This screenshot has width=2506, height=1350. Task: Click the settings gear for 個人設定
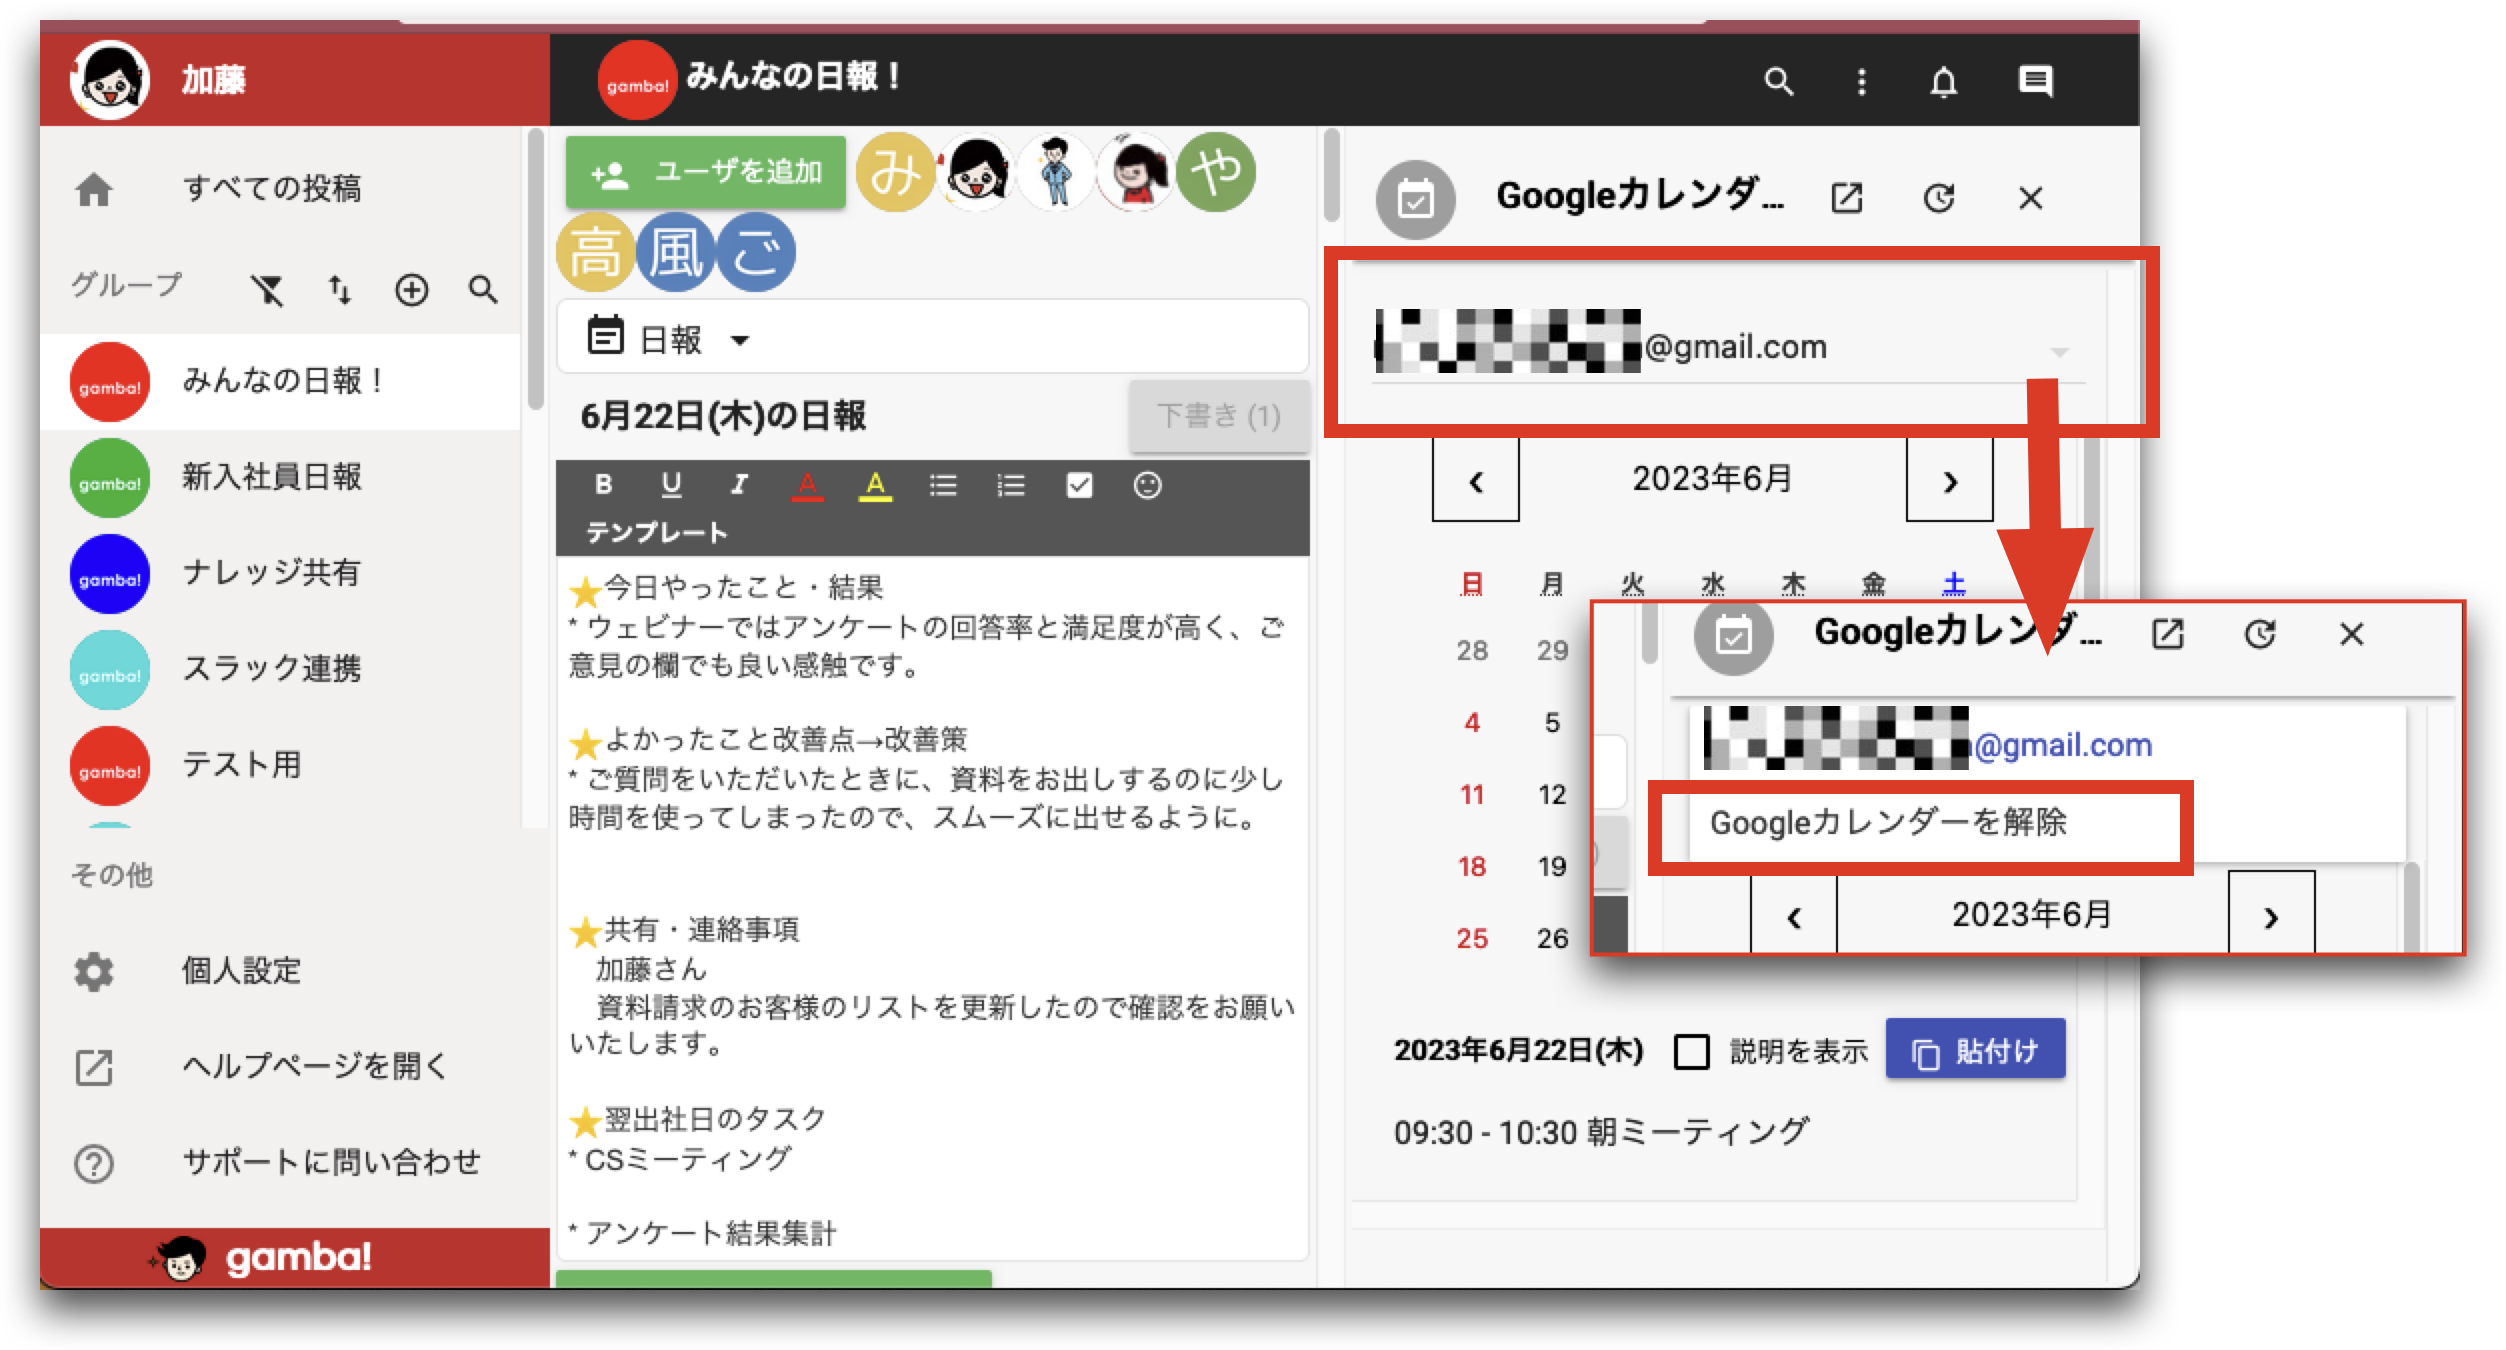point(94,971)
